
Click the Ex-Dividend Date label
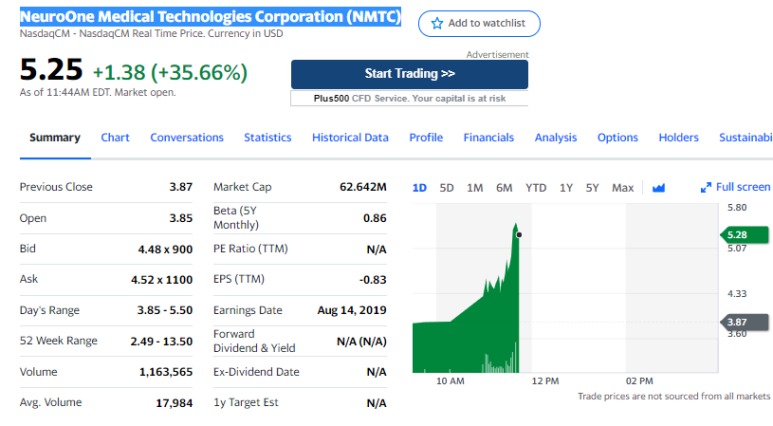pos(256,372)
